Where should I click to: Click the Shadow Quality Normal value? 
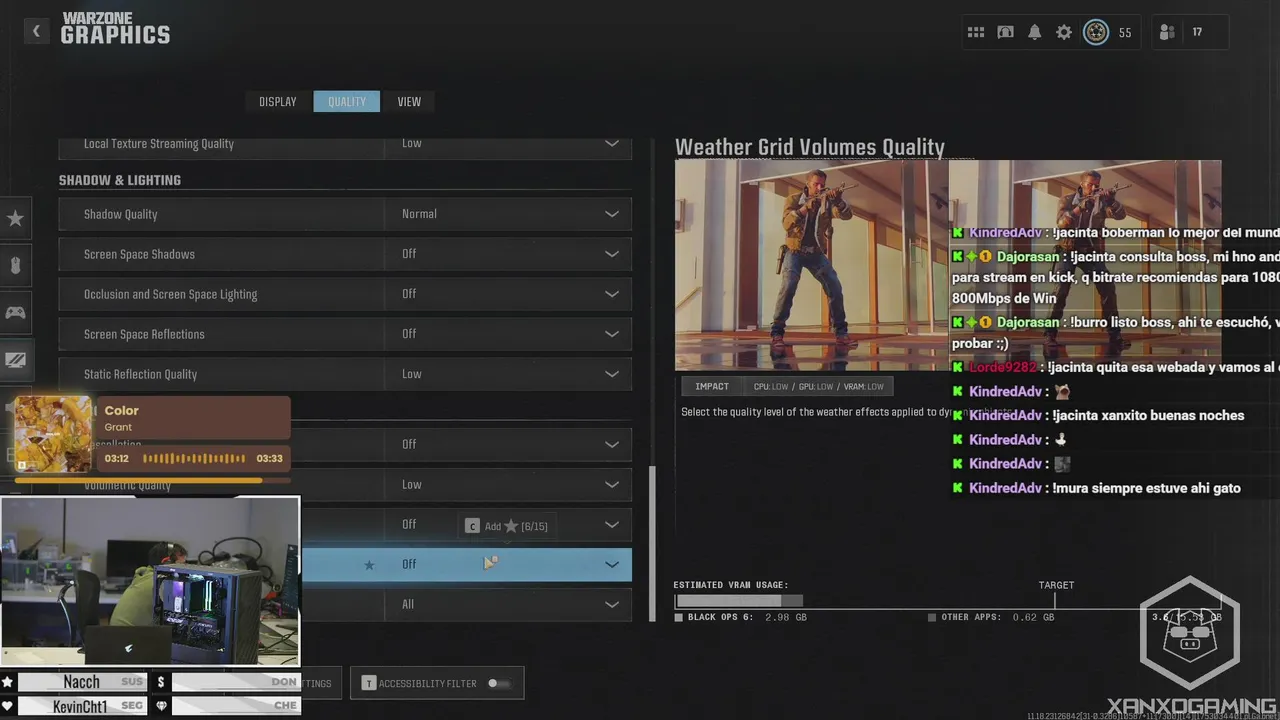(419, 214)
